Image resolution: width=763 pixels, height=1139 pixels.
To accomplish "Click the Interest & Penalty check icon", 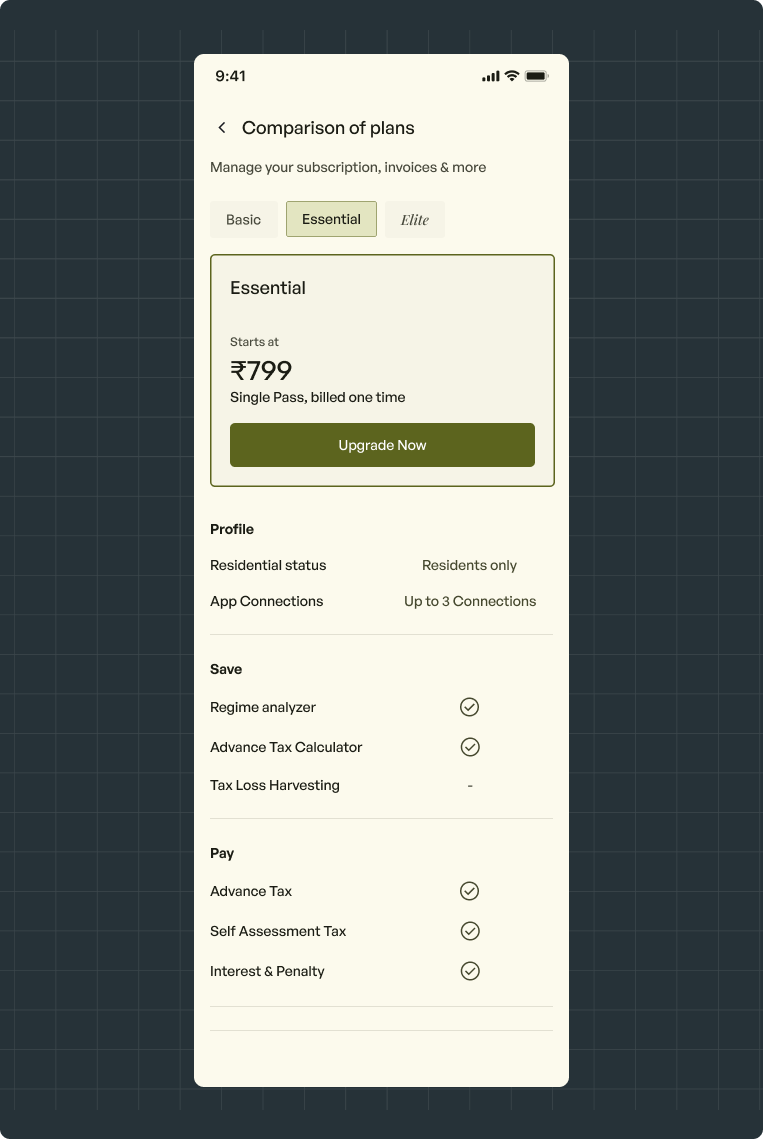I will point(470,970).
